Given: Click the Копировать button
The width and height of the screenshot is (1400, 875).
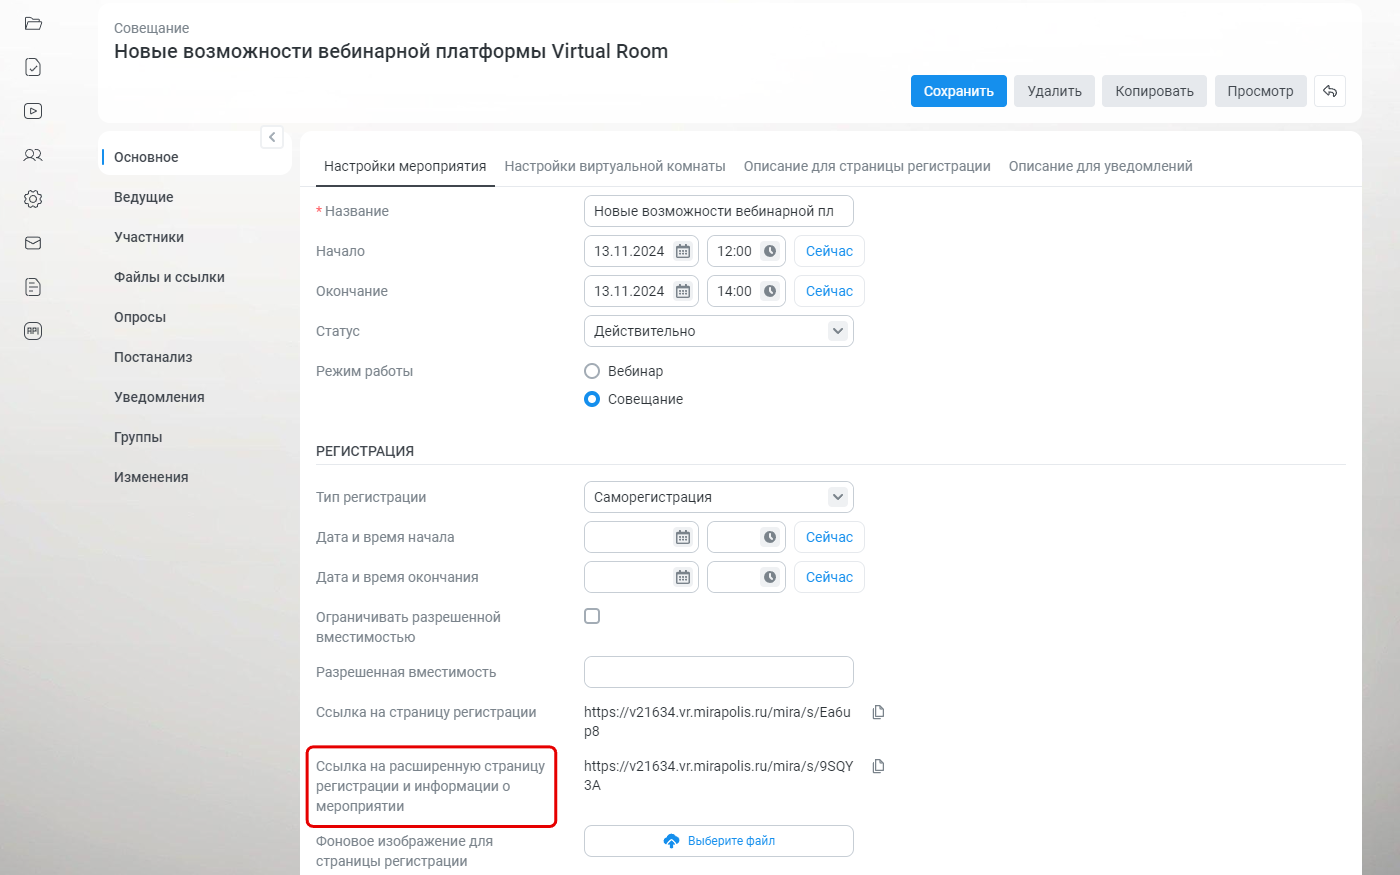Looking at the screenshot, I should 1155,91.
